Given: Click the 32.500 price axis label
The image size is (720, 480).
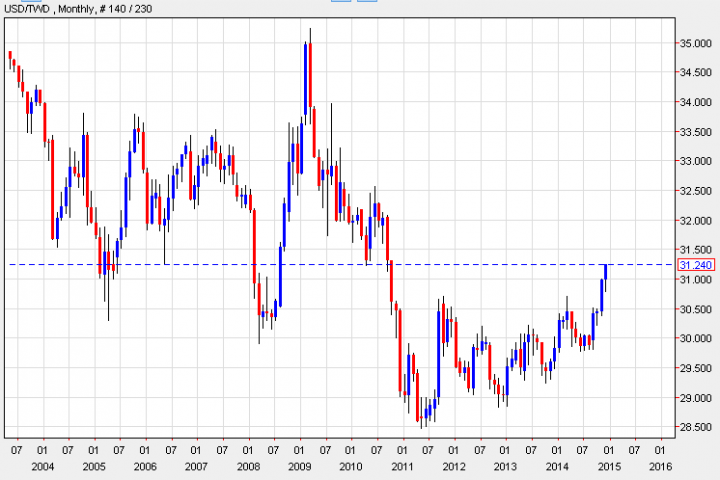Looking at the screenshot, I should (x=695, y=191).
